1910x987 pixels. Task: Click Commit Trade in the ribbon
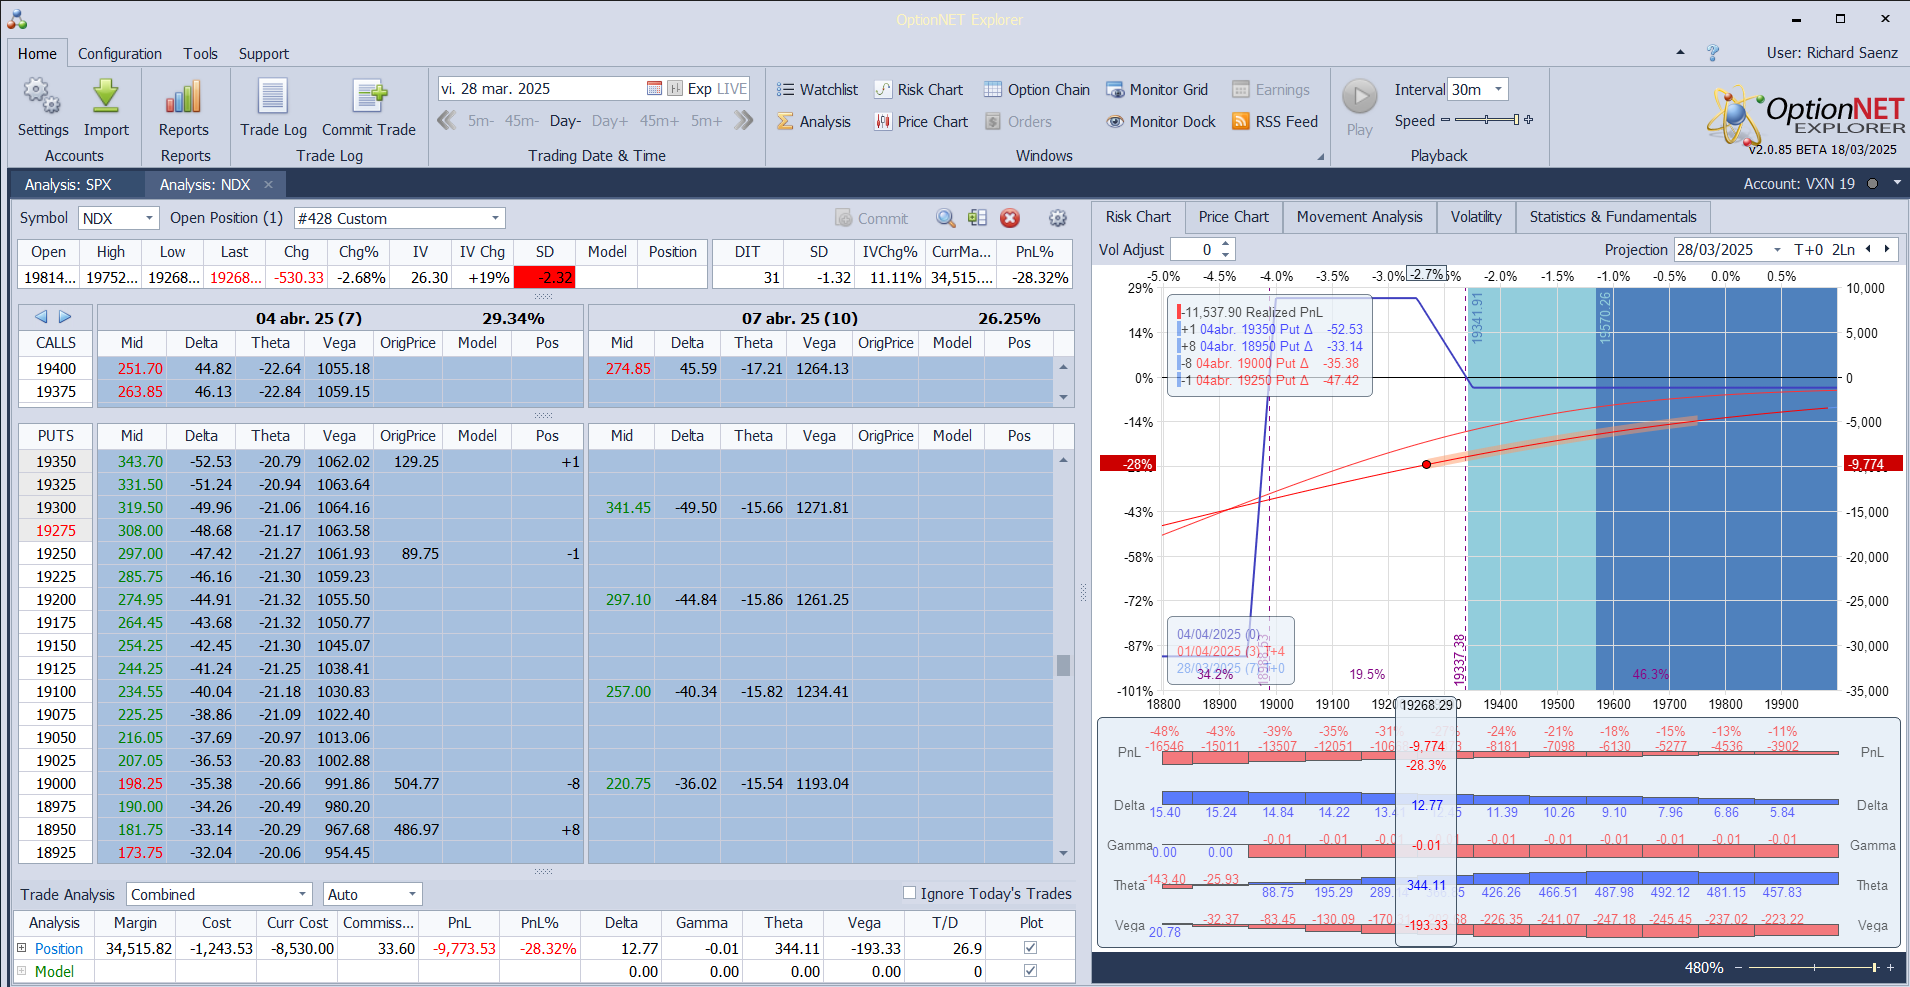pyautogui.click(x=369, y=108)
